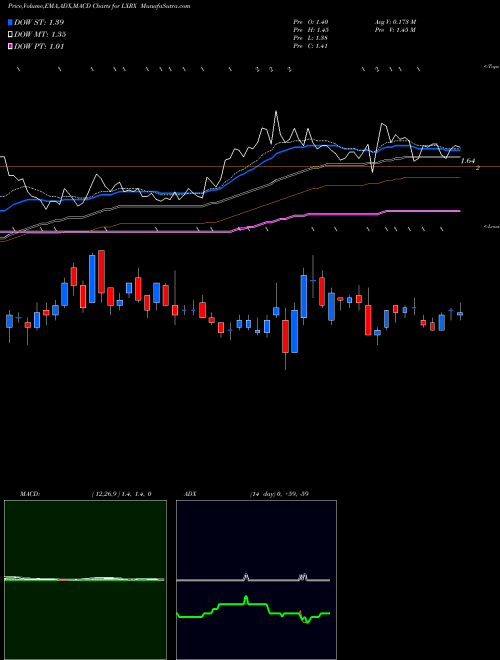Screen dimensions: 500x660
Task: Click the 'Pre C: 1.41' value
Action: point(310,46)
